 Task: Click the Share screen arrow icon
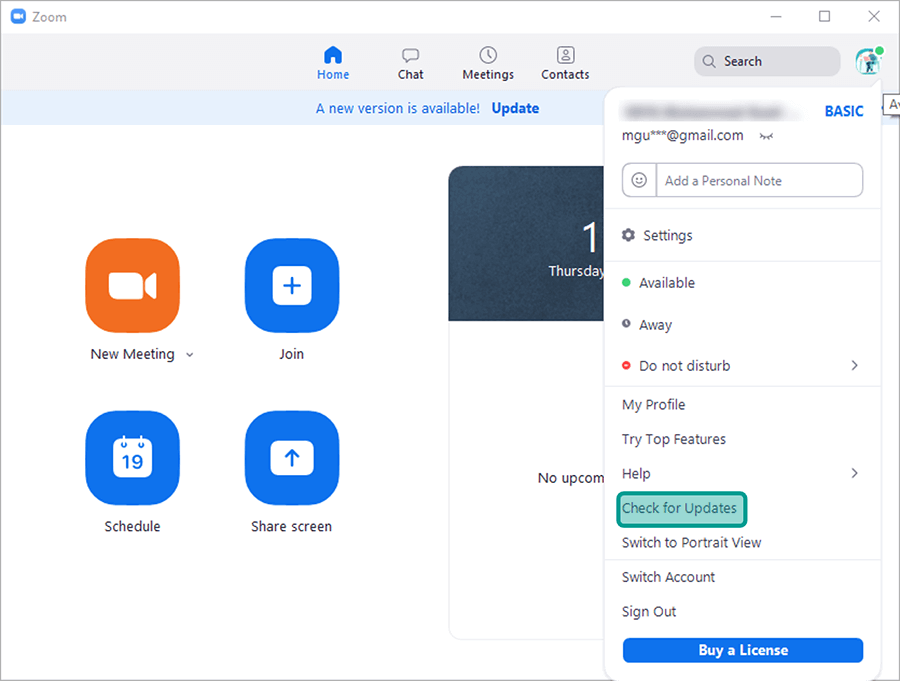pos(292,458)
